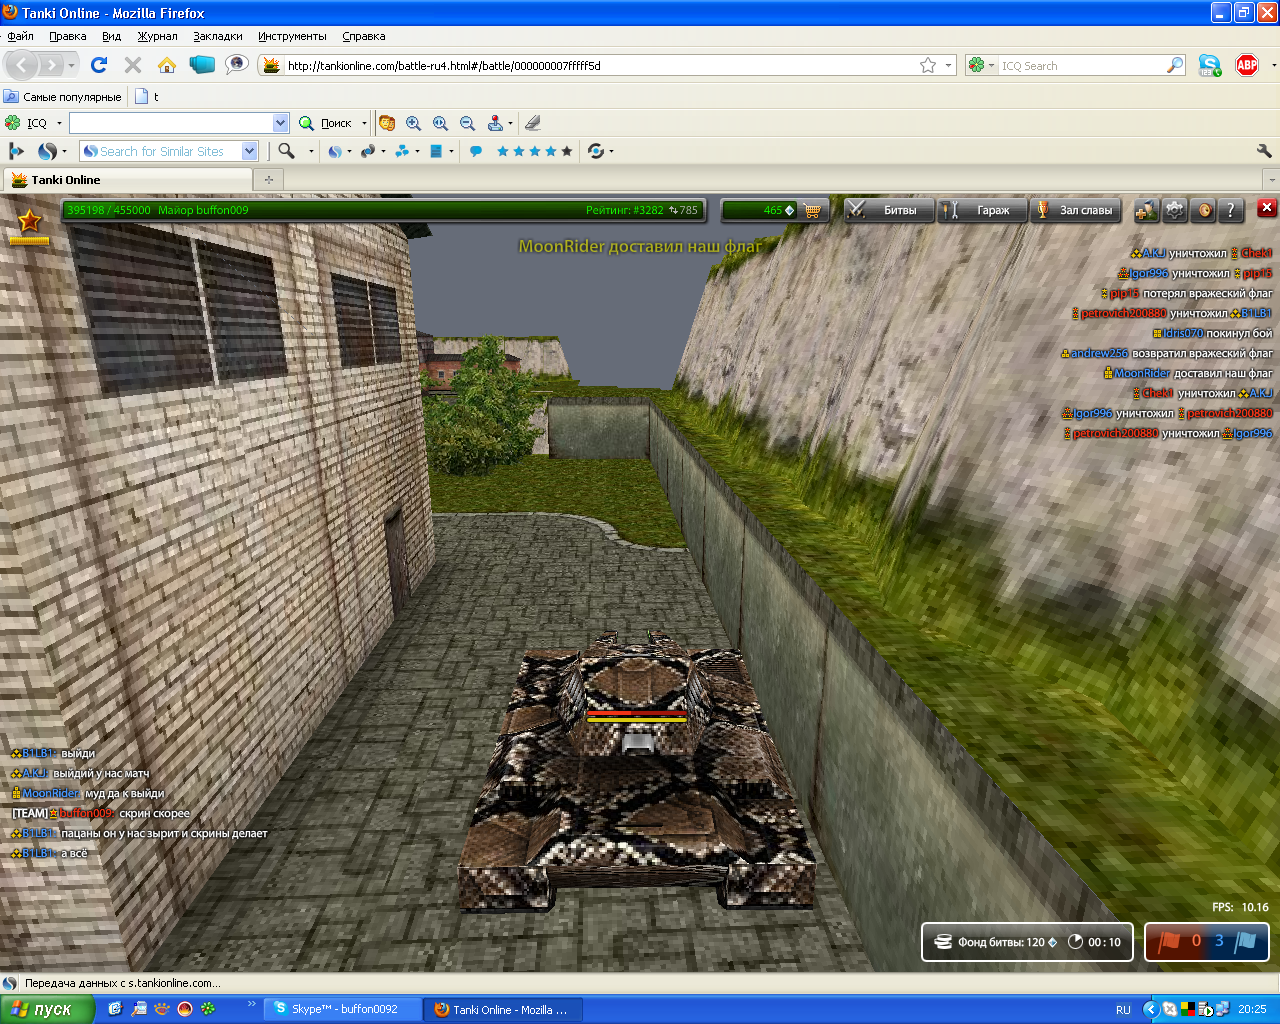Click the zoom reset magnifier icon

click(x=440, y=123)
